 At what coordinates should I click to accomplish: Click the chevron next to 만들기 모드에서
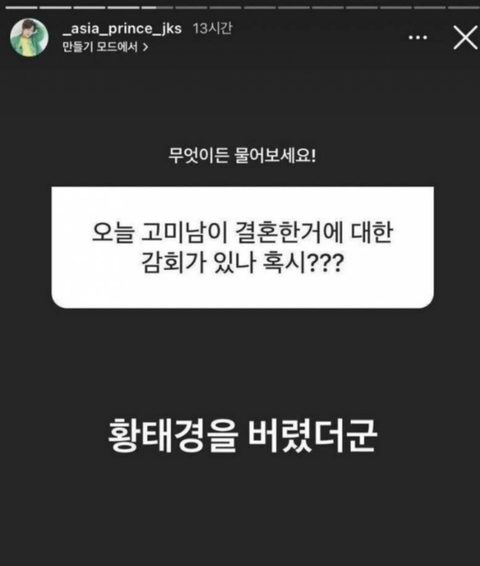[145, 47]
